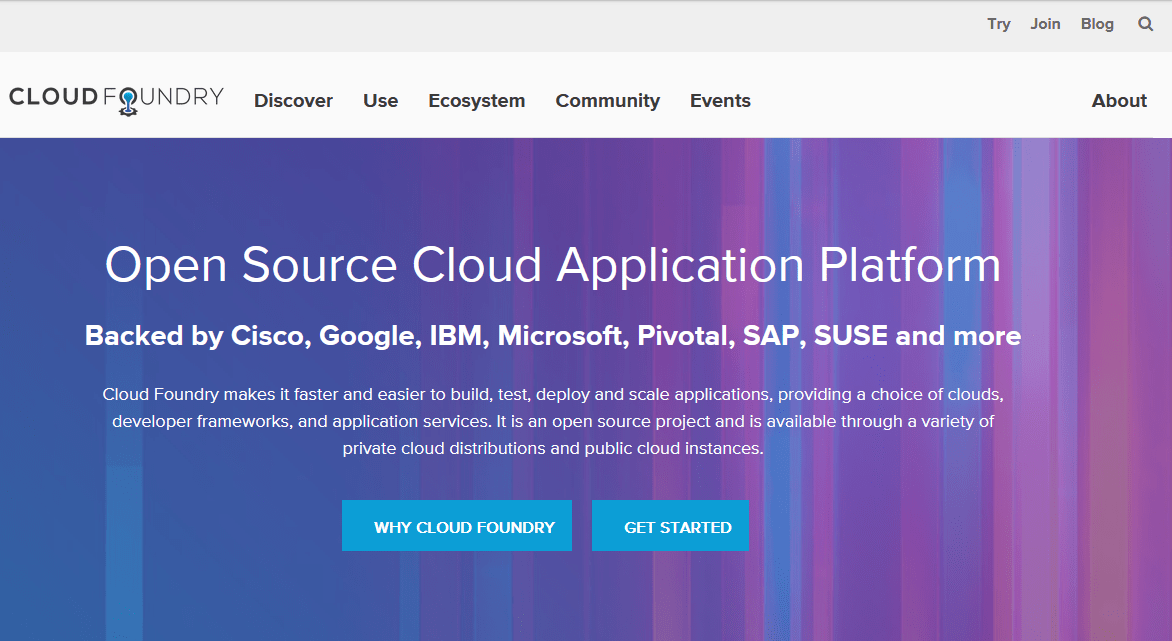Click the Backed by Cisco, Google subheading
Screen dimensions: 1172x641
[x=552, y=335]
